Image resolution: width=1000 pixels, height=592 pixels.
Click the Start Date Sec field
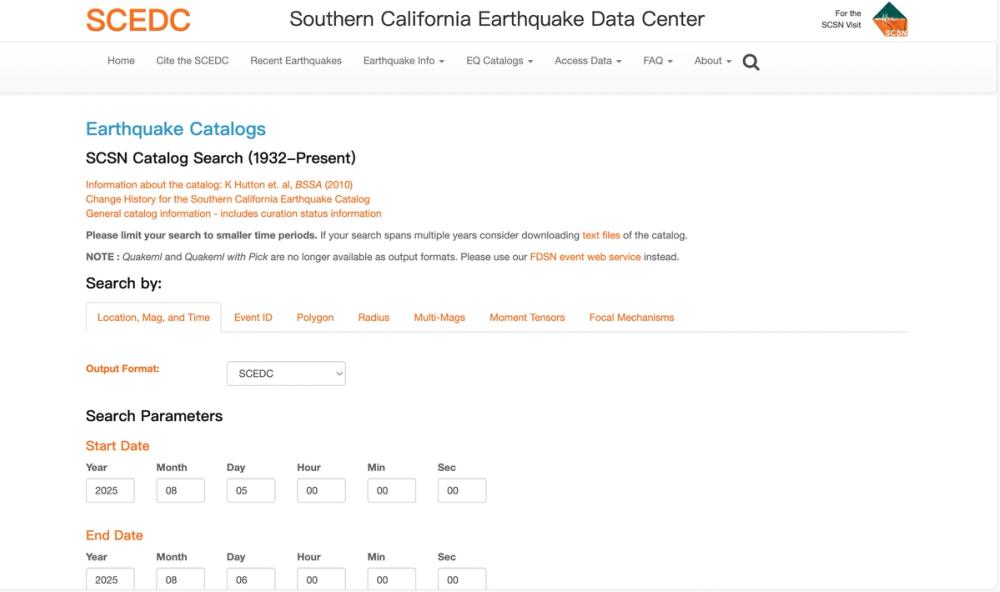tap(462, 491)
